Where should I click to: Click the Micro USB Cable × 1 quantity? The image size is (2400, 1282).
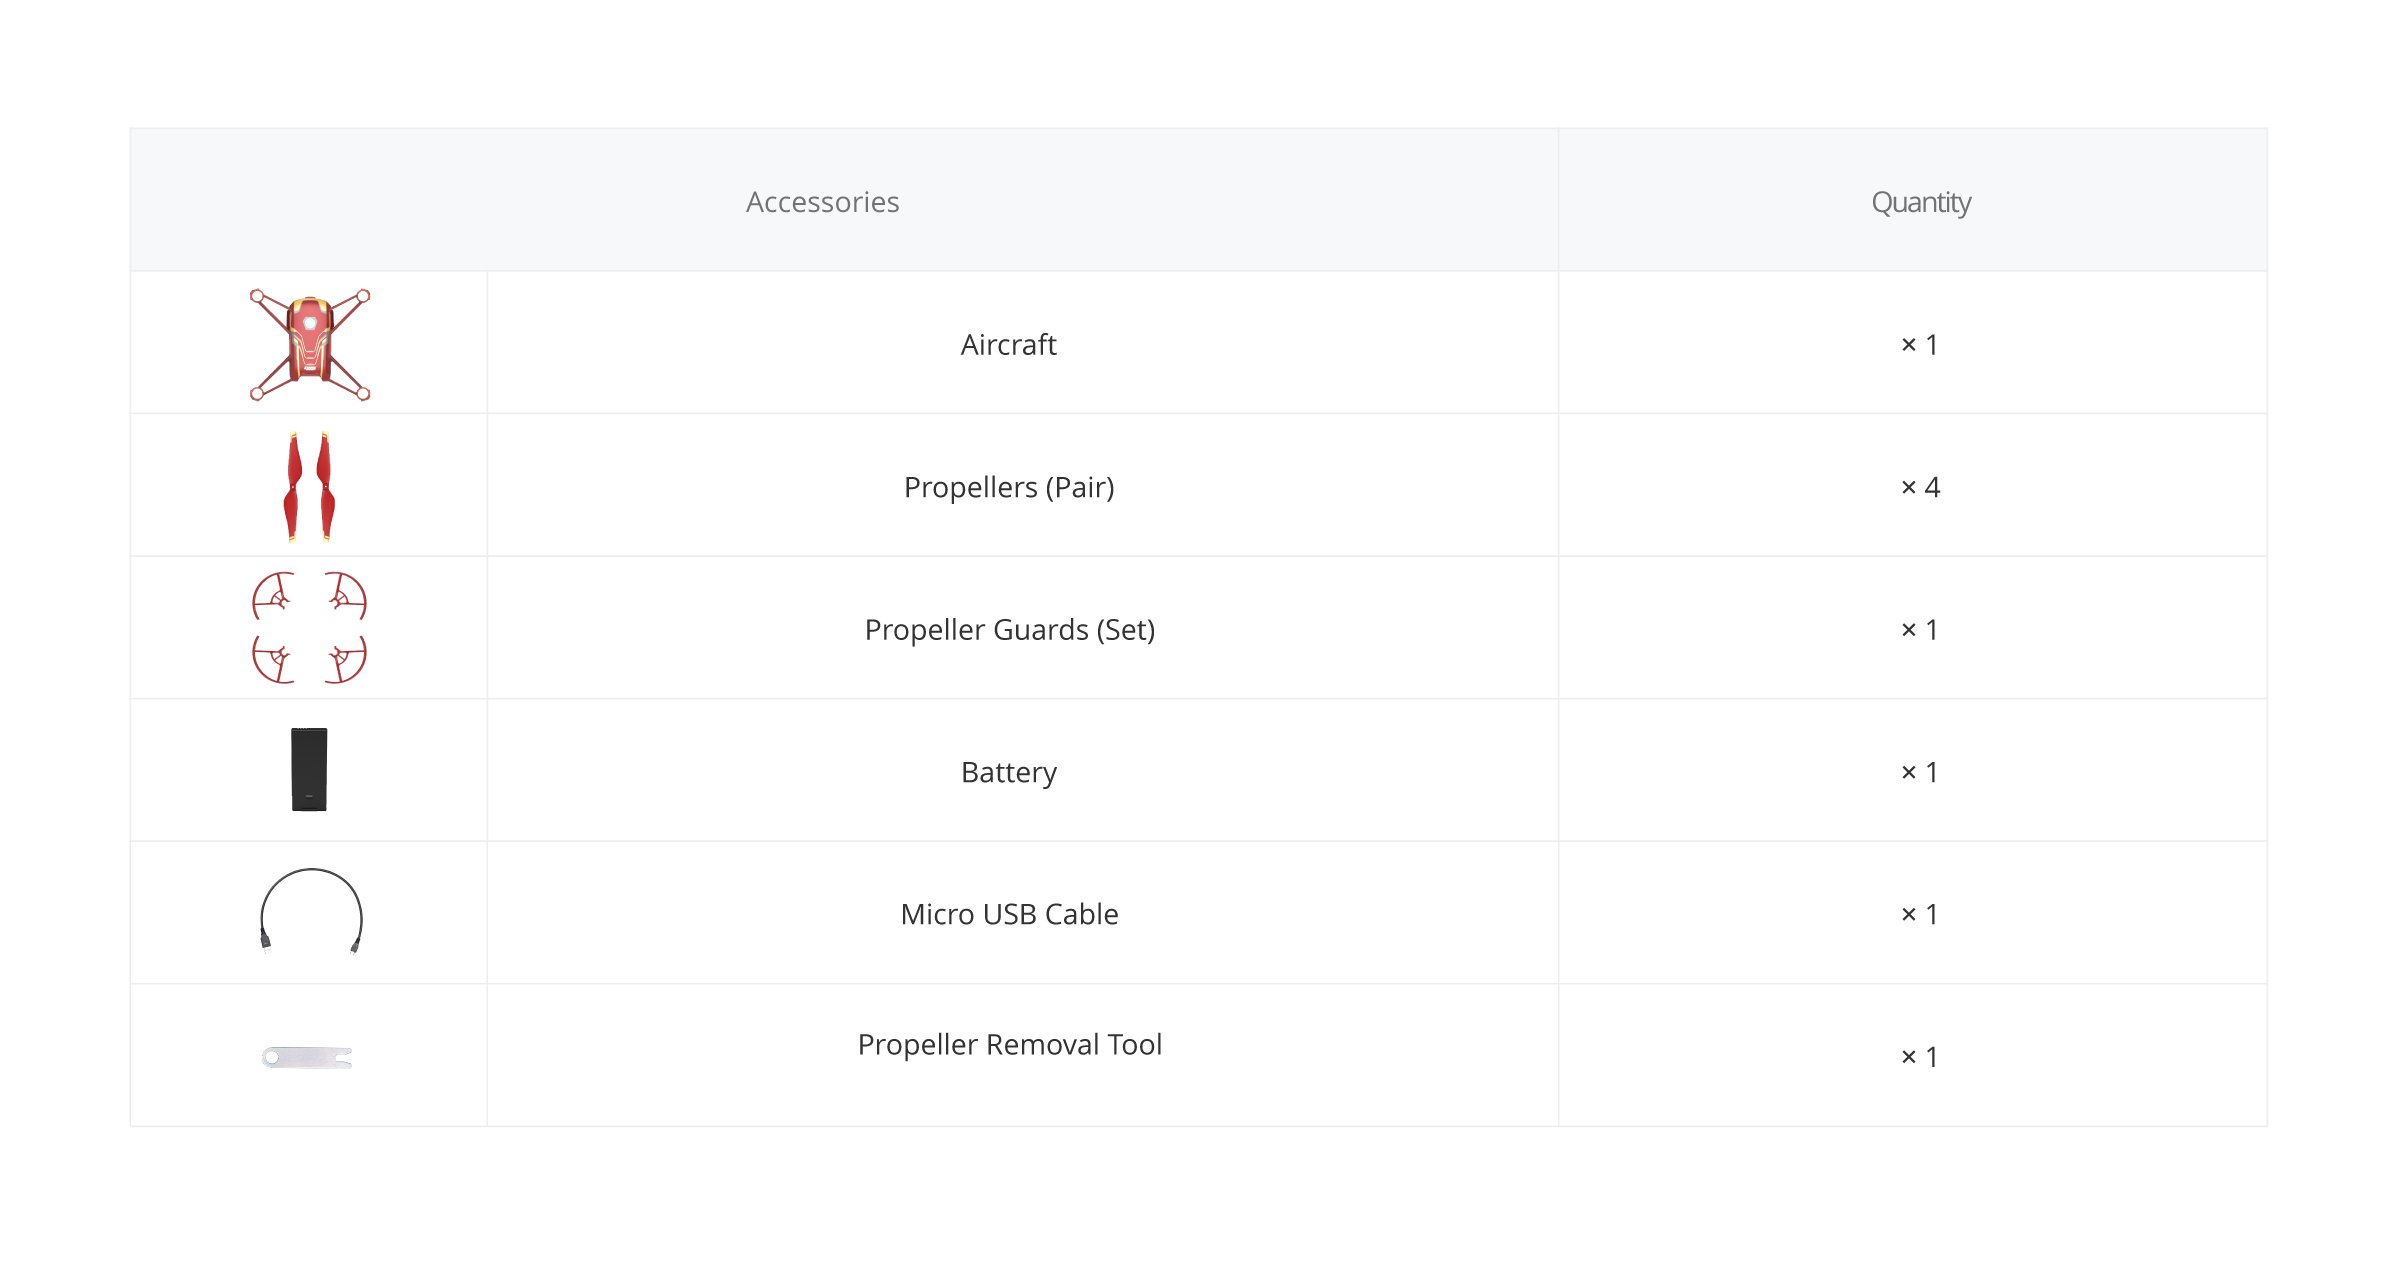(1919, 914)
